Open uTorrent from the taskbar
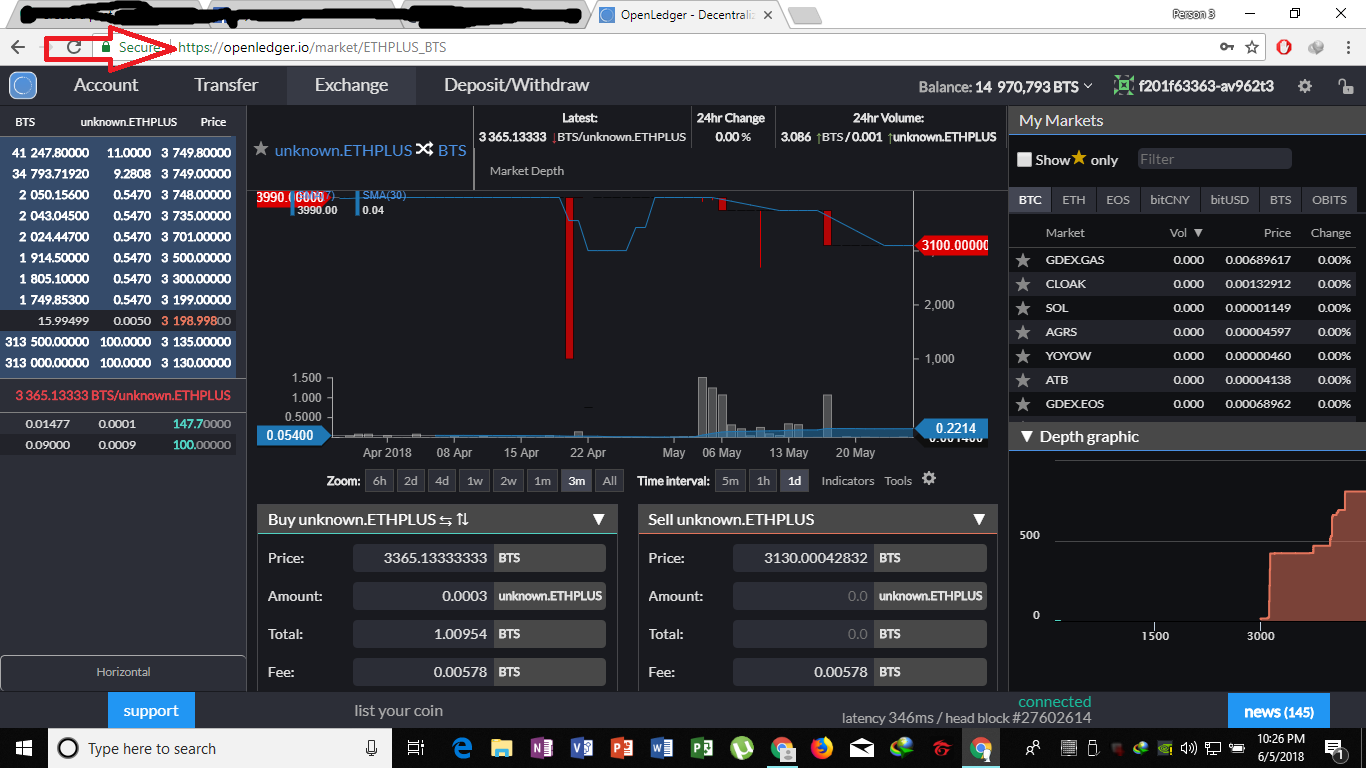The image size is (1366, 768). coord(742,748)
